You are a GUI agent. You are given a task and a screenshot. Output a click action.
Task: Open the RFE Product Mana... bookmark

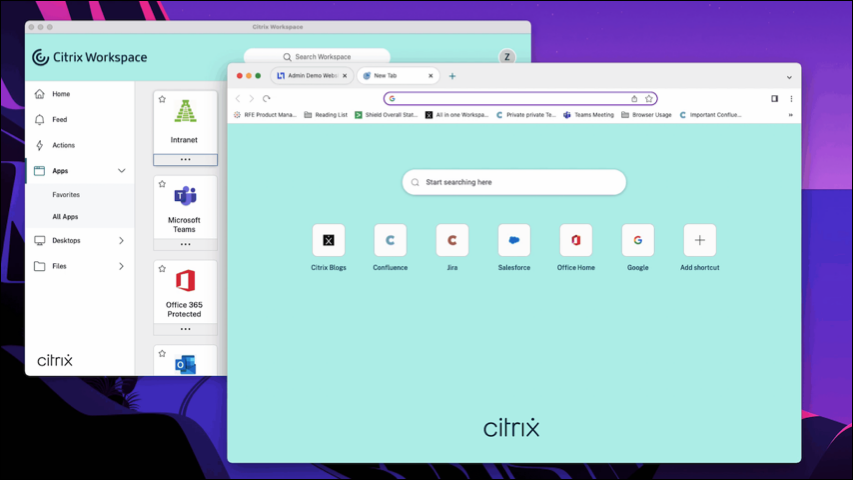coord(265,115)
